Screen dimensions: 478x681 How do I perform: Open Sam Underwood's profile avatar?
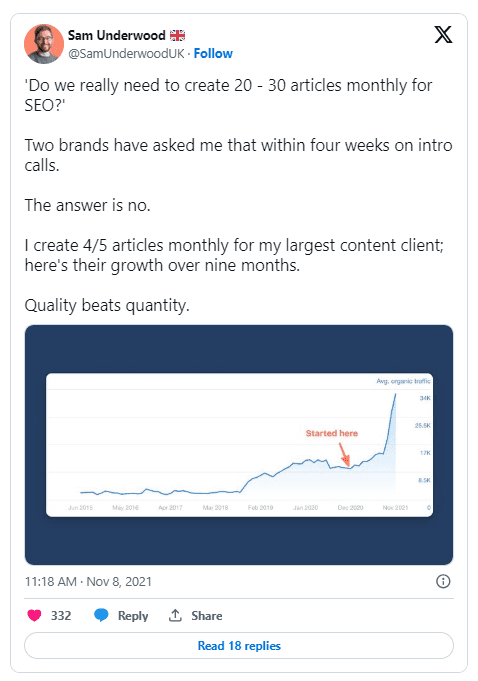click(44, 44)
